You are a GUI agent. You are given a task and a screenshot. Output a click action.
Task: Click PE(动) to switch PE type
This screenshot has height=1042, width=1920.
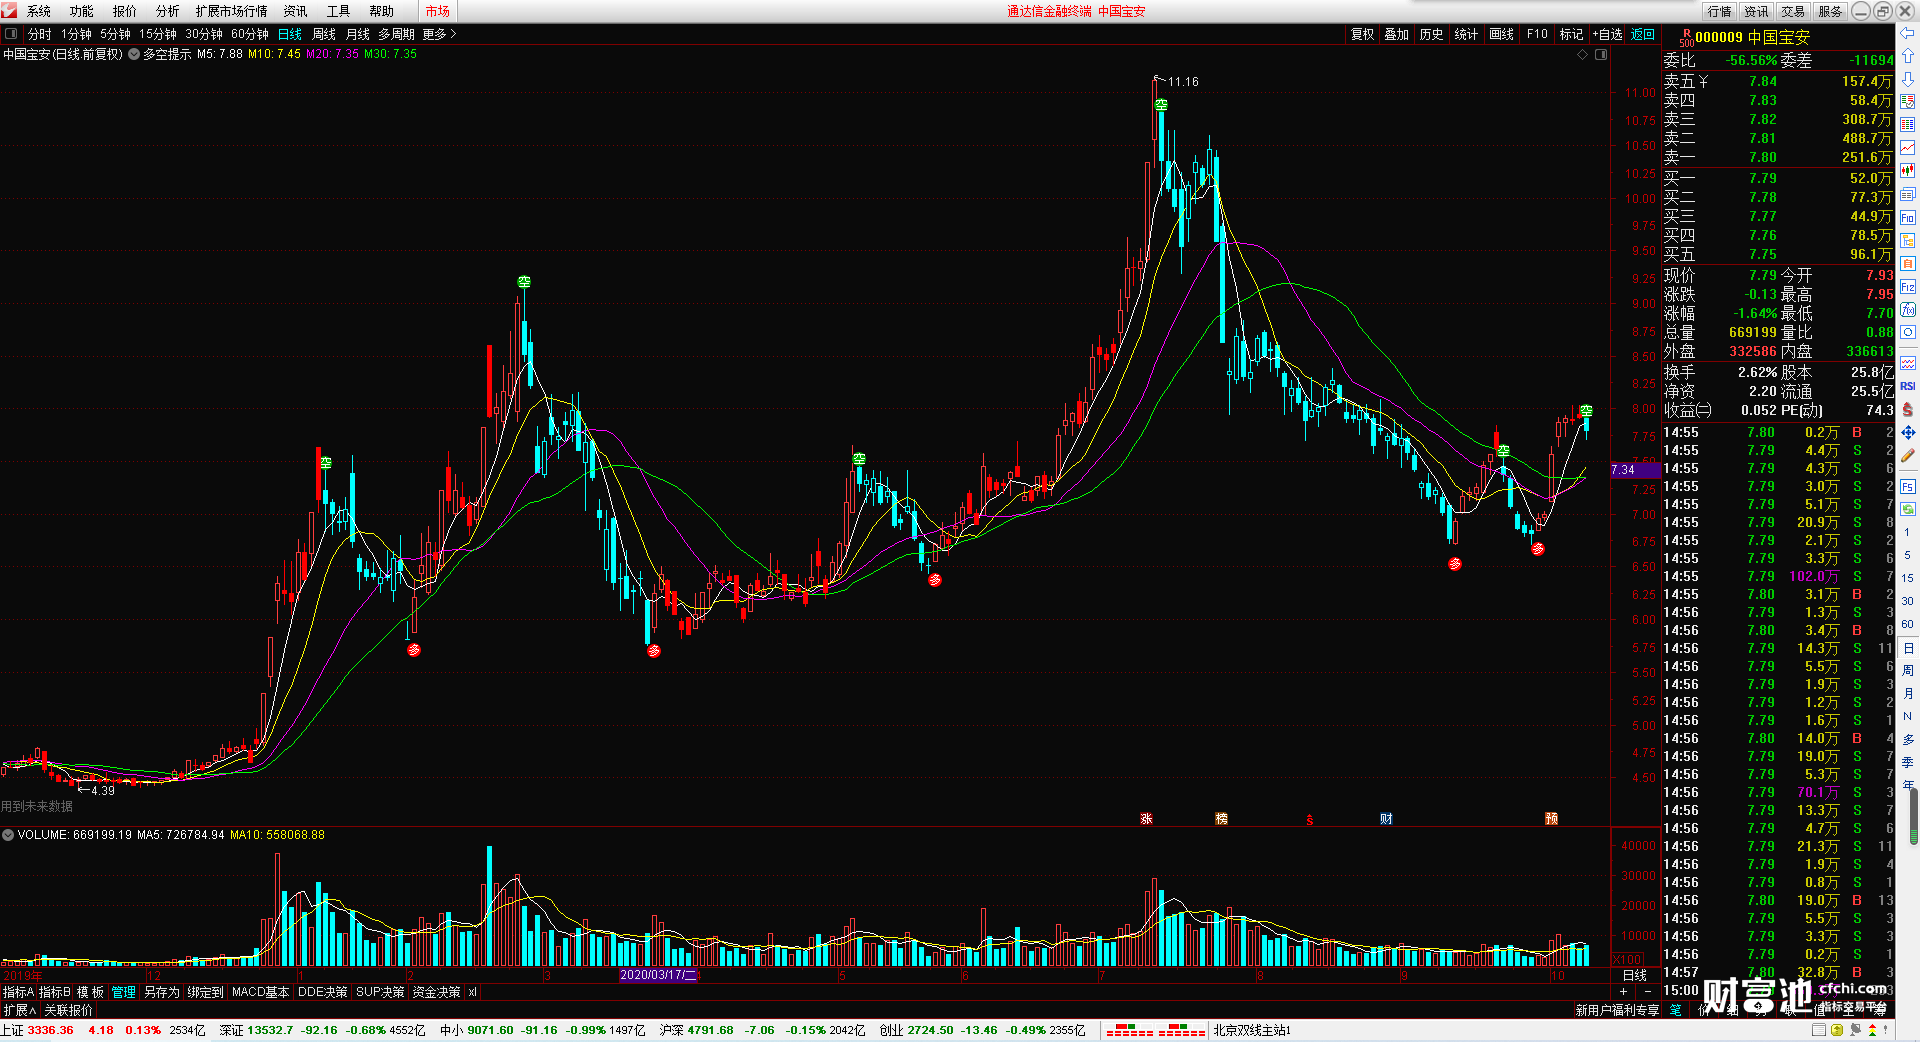click(x=1802, y=410)
